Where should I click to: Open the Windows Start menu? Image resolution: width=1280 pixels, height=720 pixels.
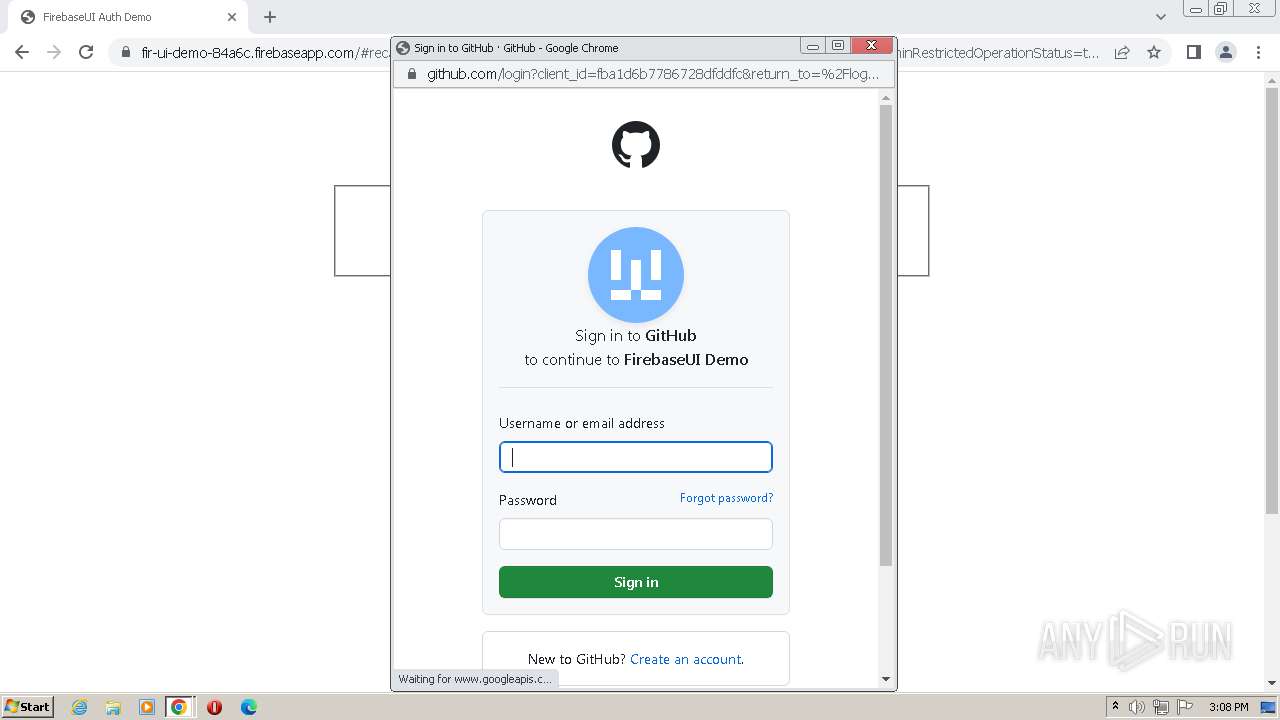[x=28, y=706]
